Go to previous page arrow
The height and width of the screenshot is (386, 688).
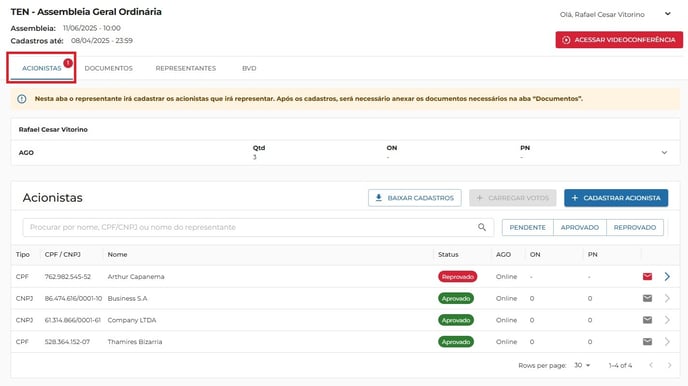pos(651,365)
